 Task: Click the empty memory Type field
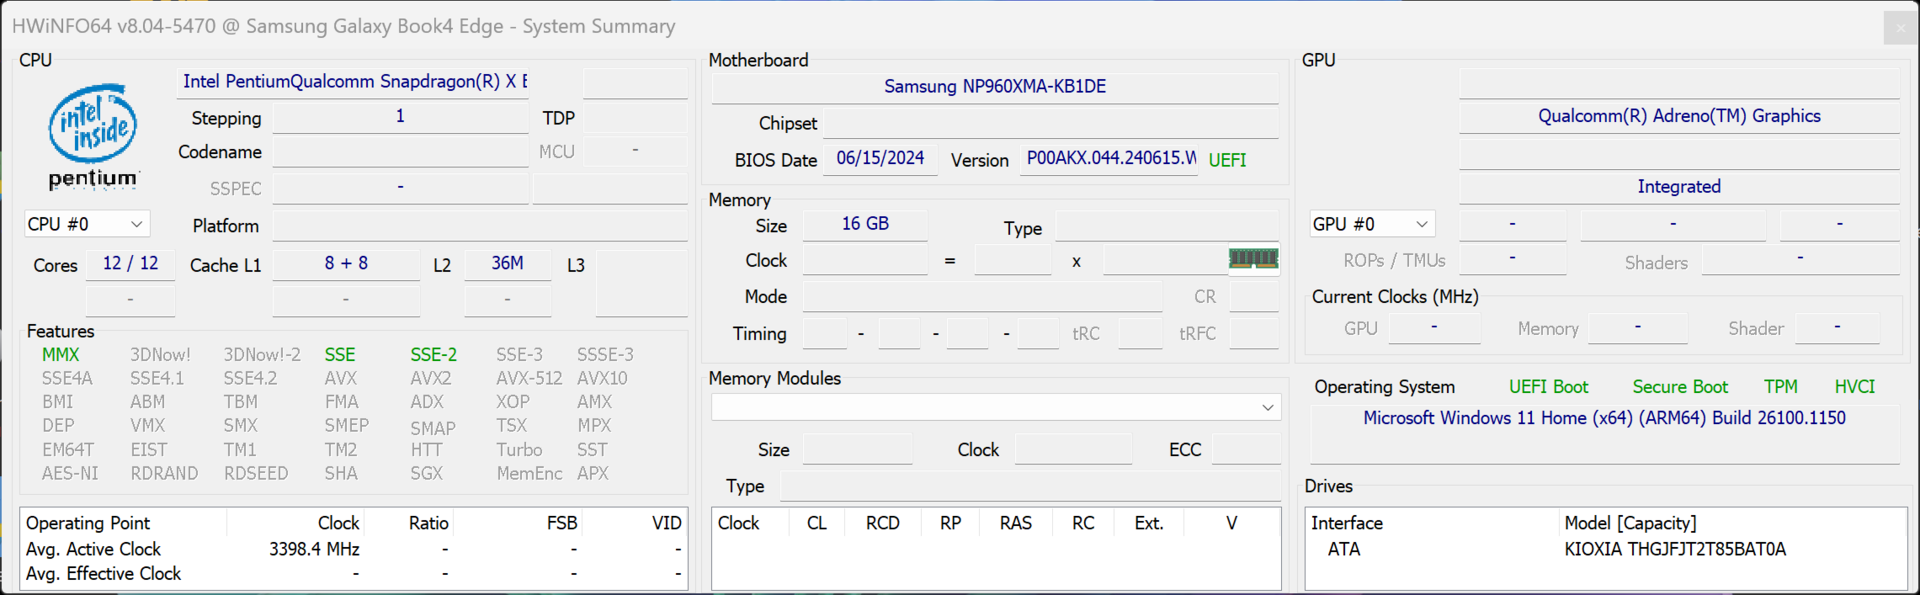coord(1167,225)
